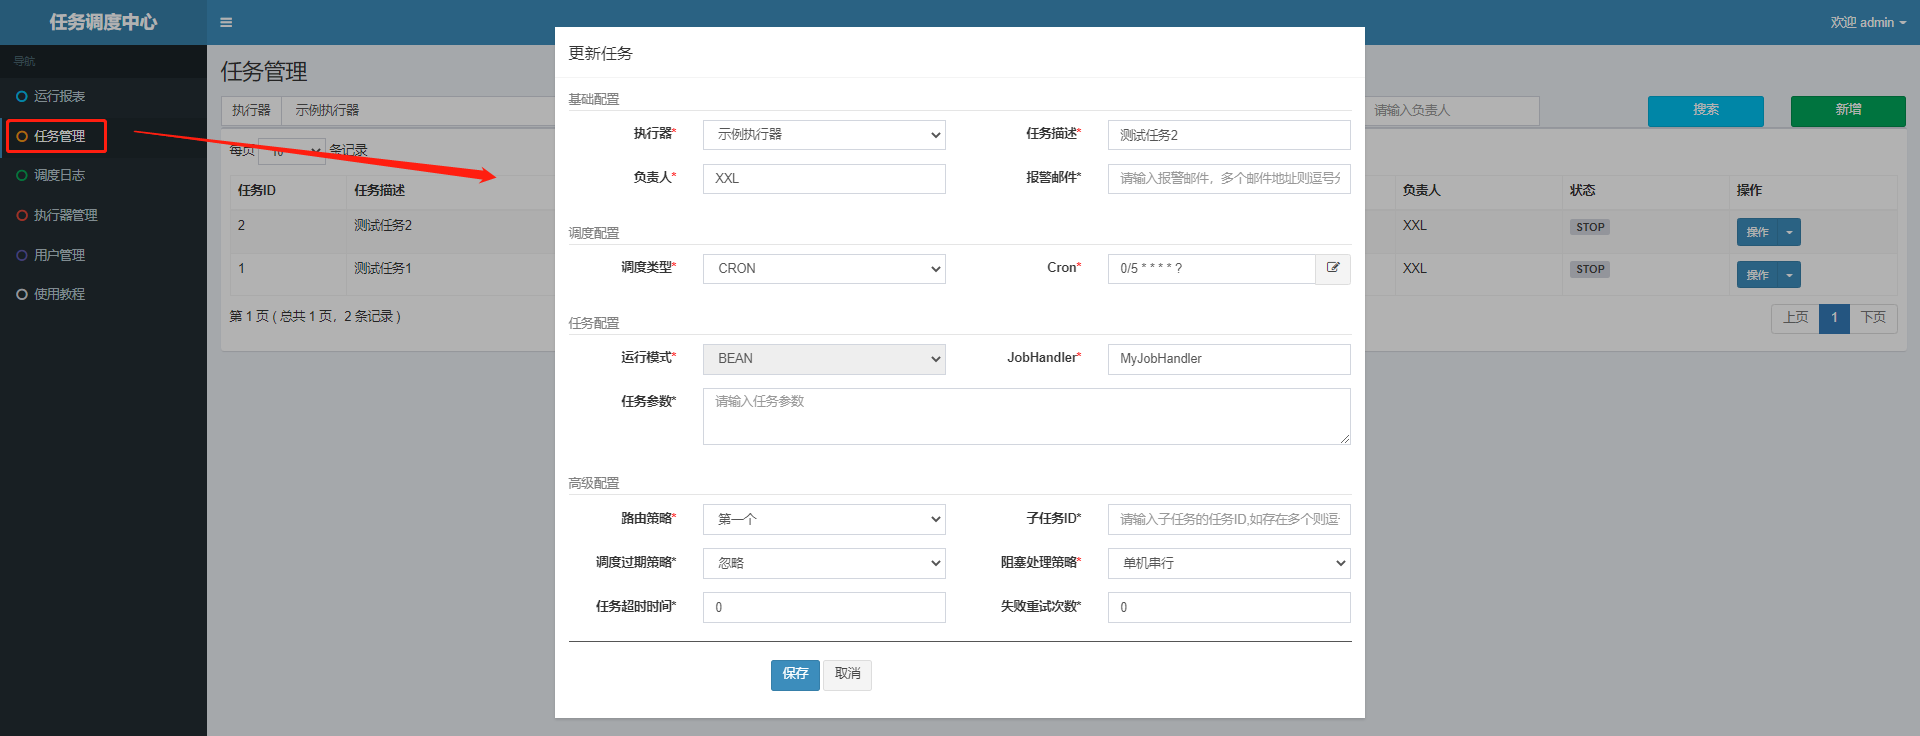The height and width of the screenshot is (736, 1920).
Task: Click the 运行报表 circle icon in sidebar
Action: [x=22, y=96]
